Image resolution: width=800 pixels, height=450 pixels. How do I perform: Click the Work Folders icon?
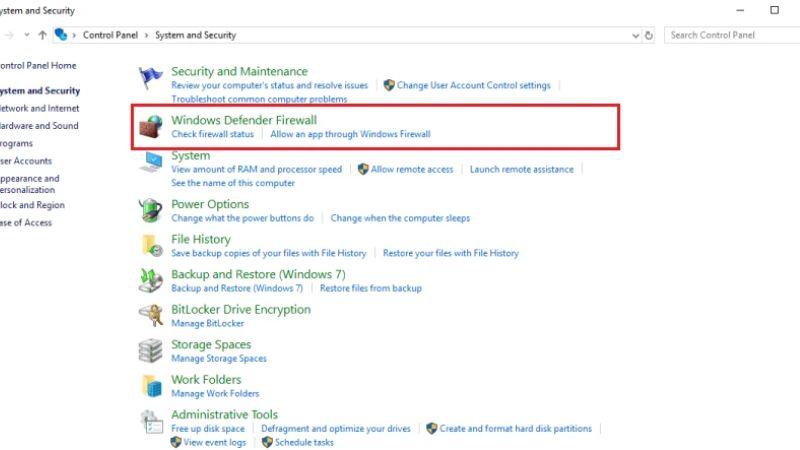152,386
